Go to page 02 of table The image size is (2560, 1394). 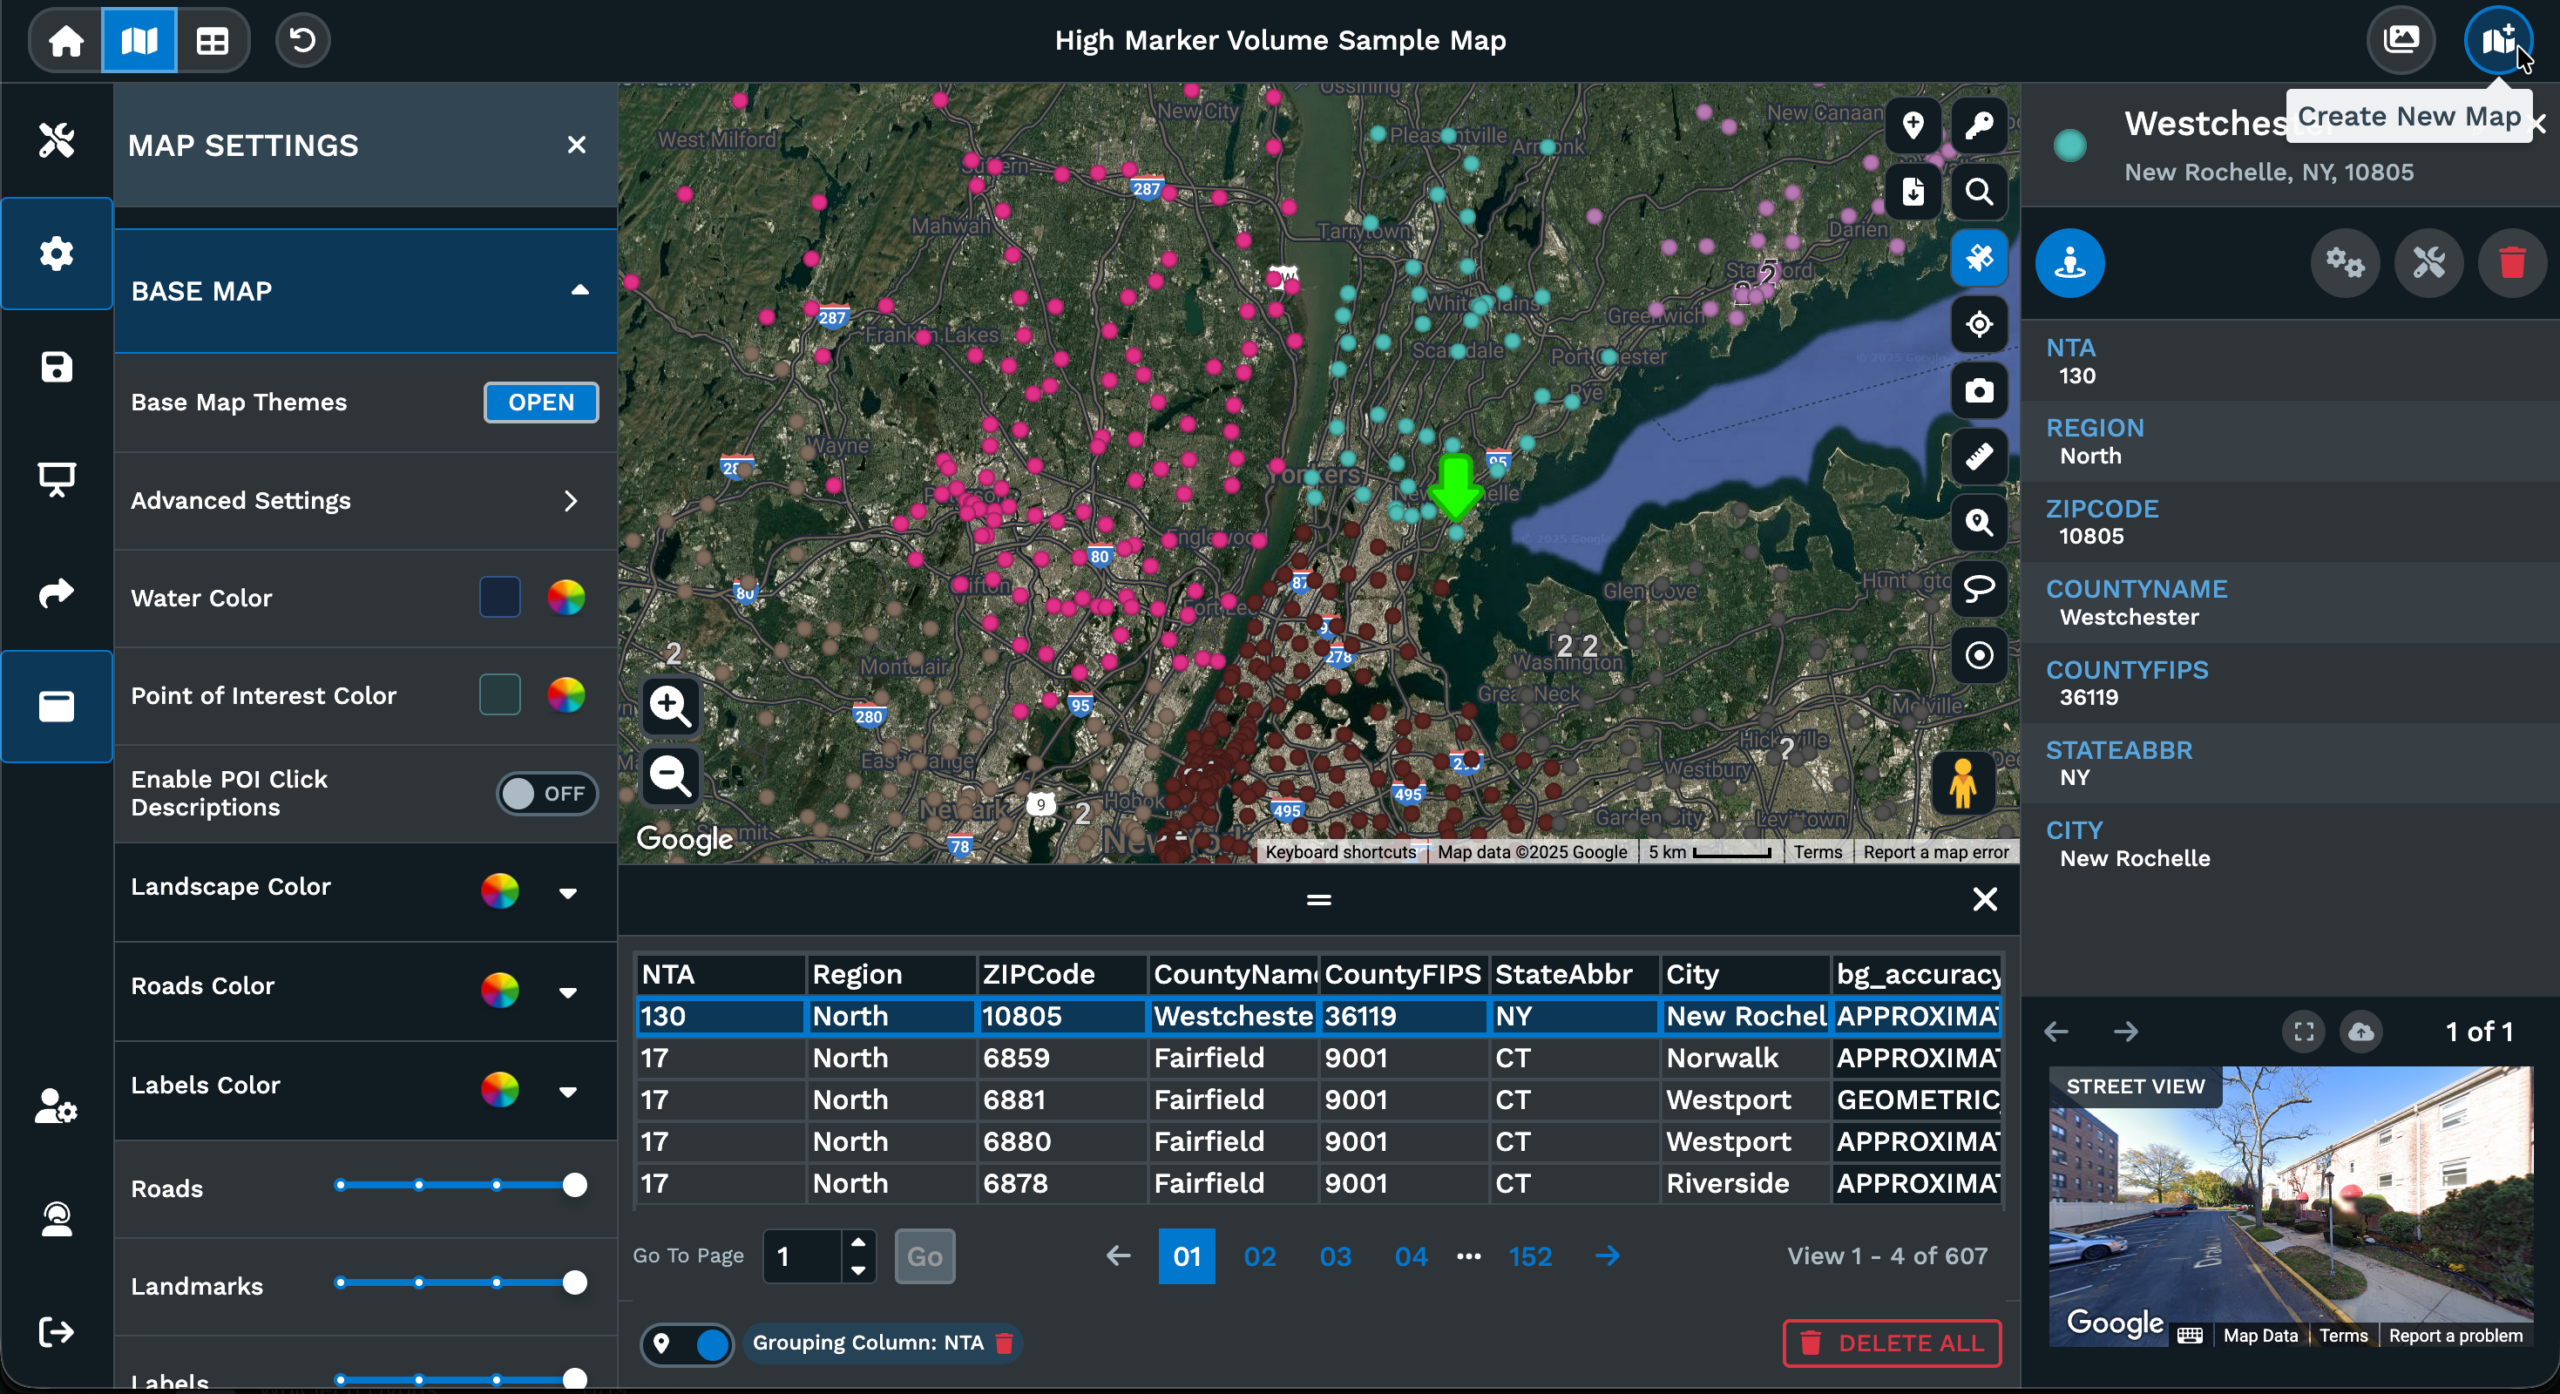coord(1259,1256)
